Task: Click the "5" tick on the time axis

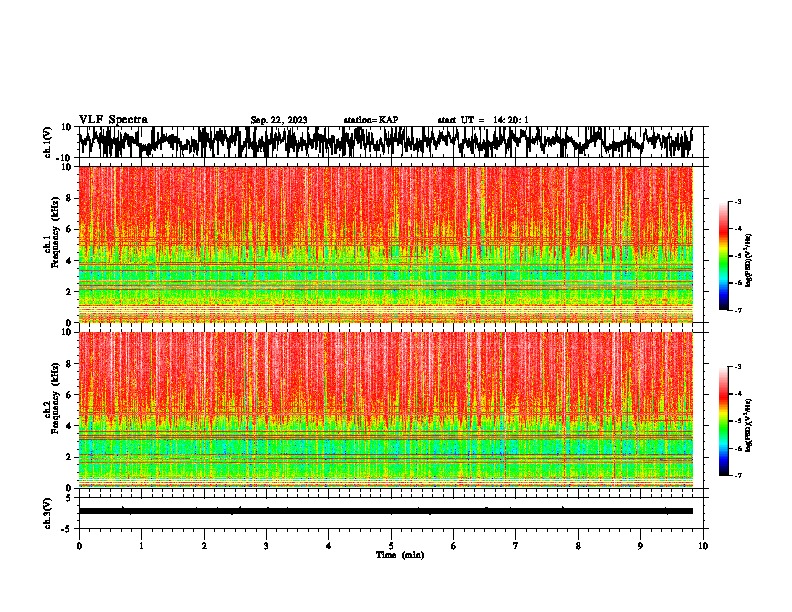Action: coord(391,546)
